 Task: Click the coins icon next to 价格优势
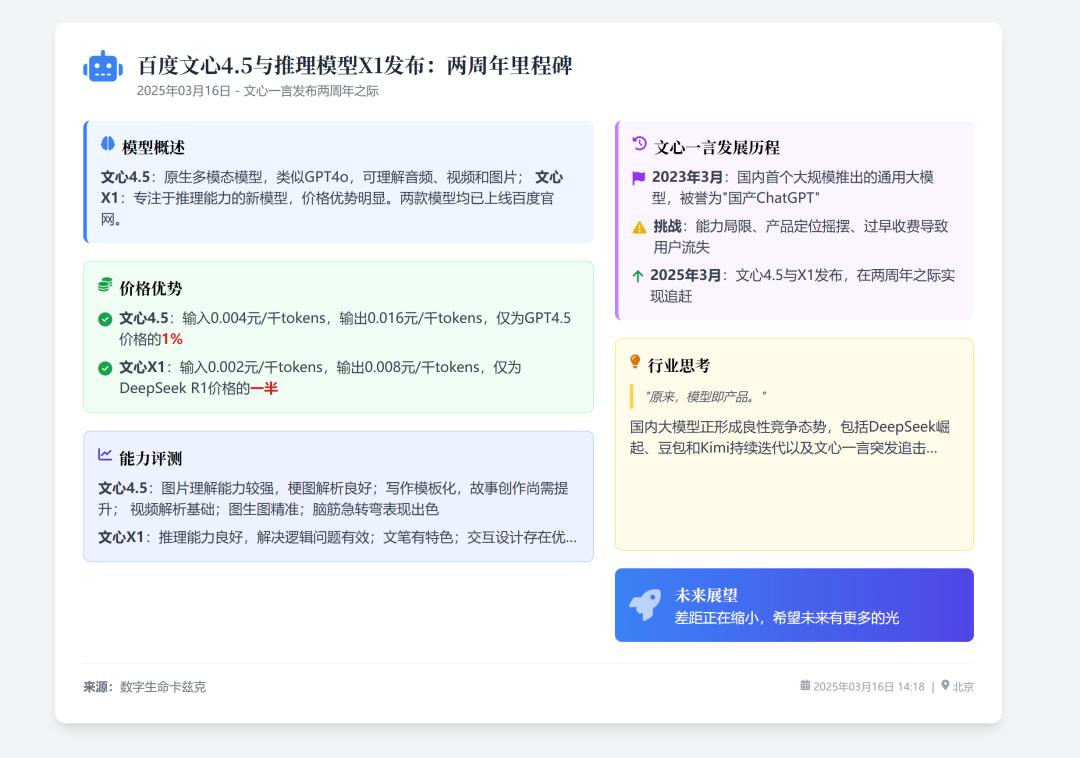pyautogui.click(x=105, y=285)
